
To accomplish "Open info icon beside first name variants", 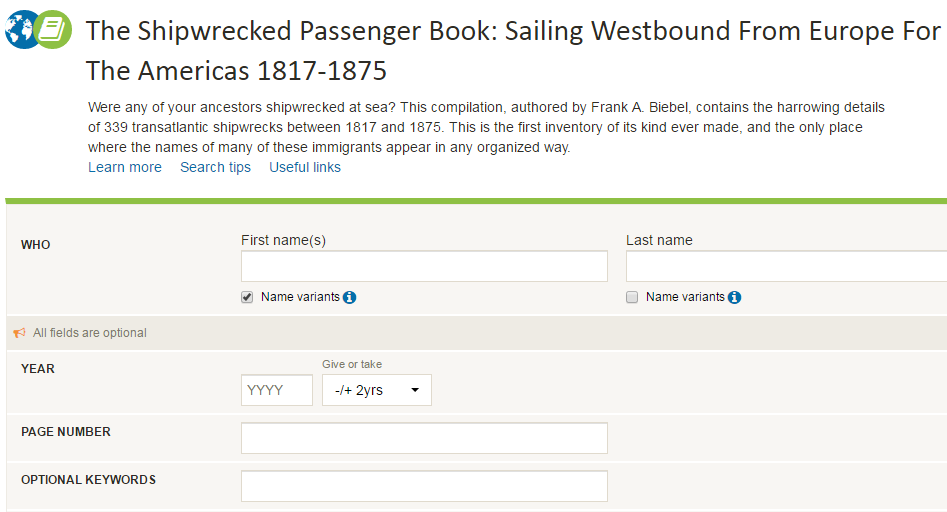I will coord(350,297).
